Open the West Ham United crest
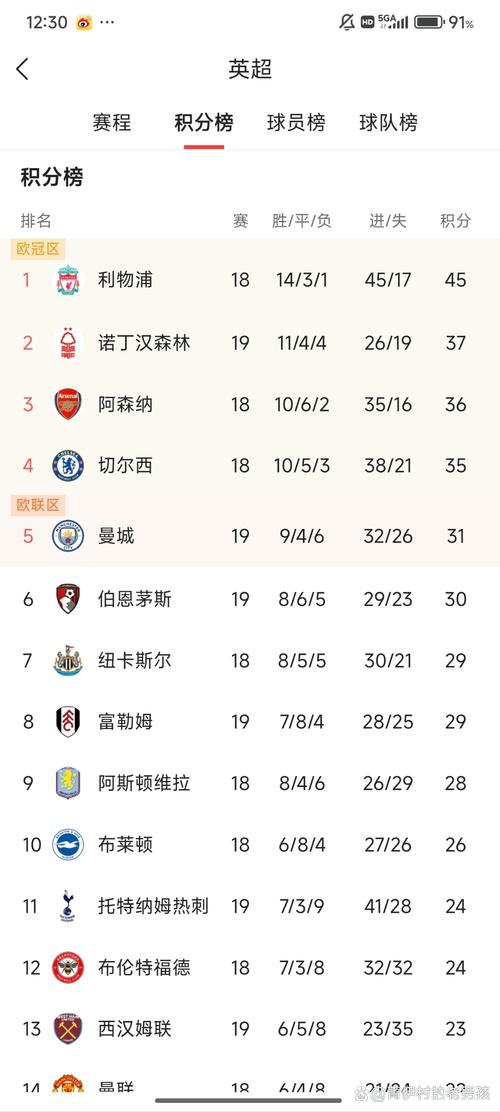The width and height of the screenshot is (500, 1112). (x=68, y=1028)
